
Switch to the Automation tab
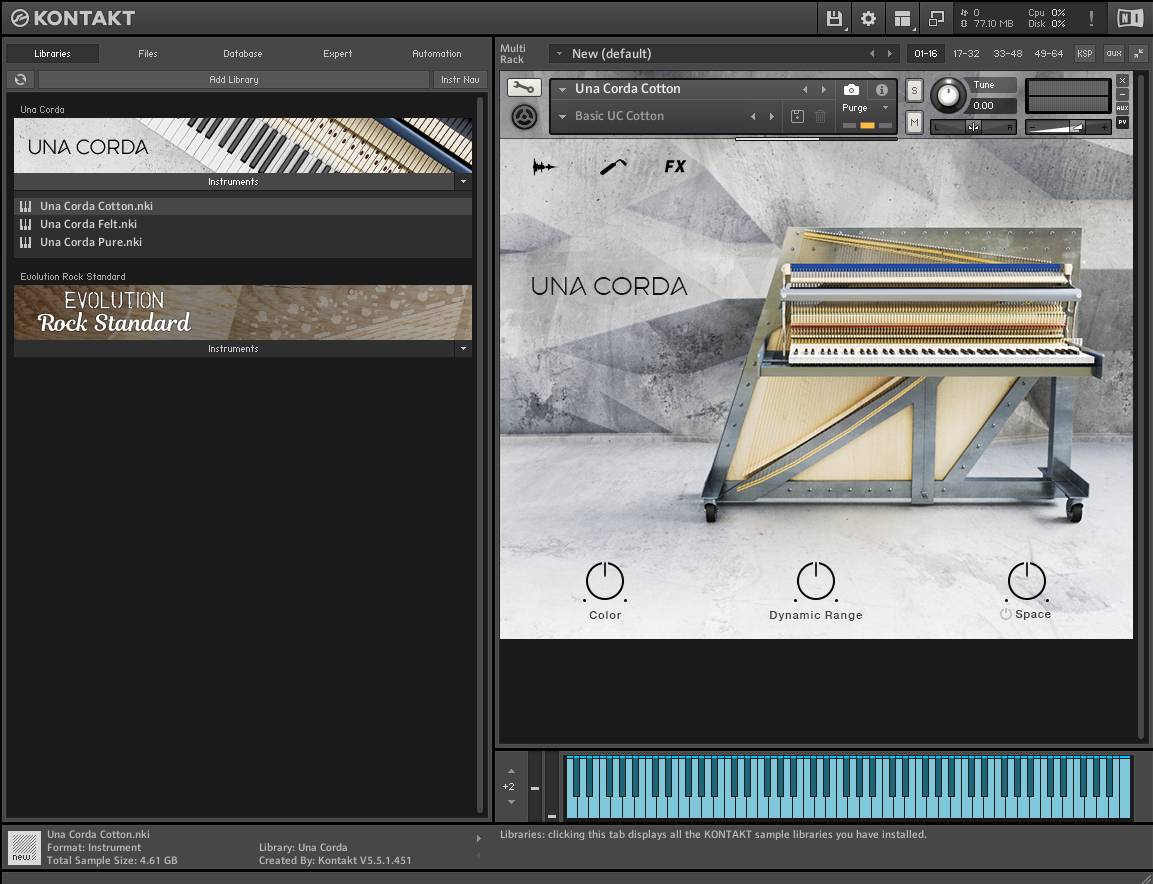(x=437, y=54)
